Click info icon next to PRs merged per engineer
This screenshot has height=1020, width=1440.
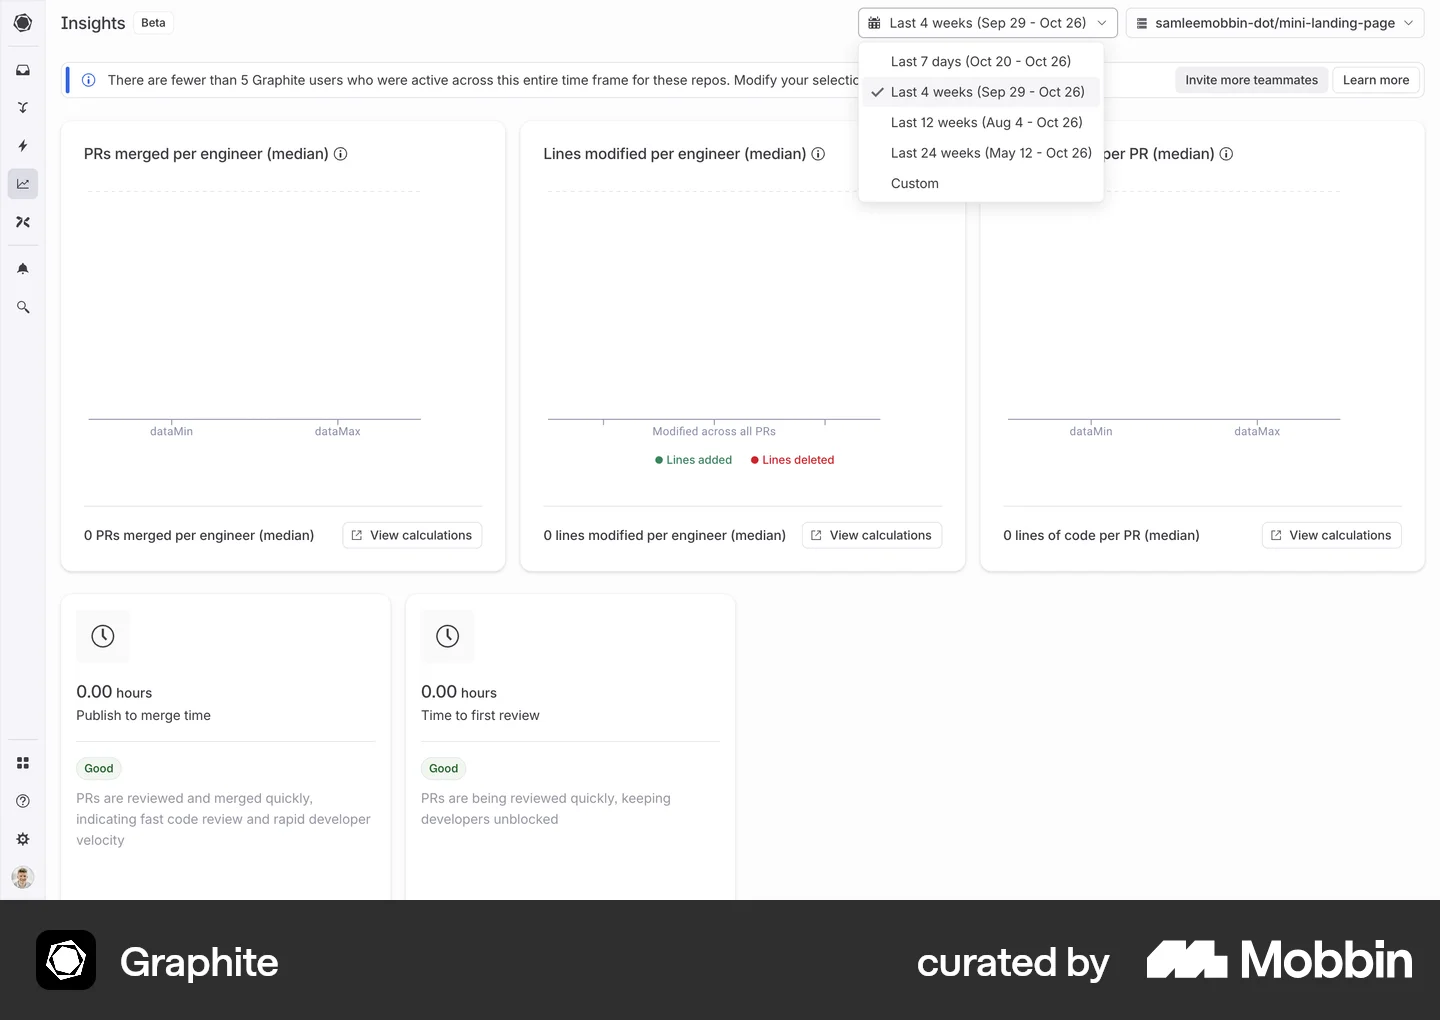(x=340, y=154)
